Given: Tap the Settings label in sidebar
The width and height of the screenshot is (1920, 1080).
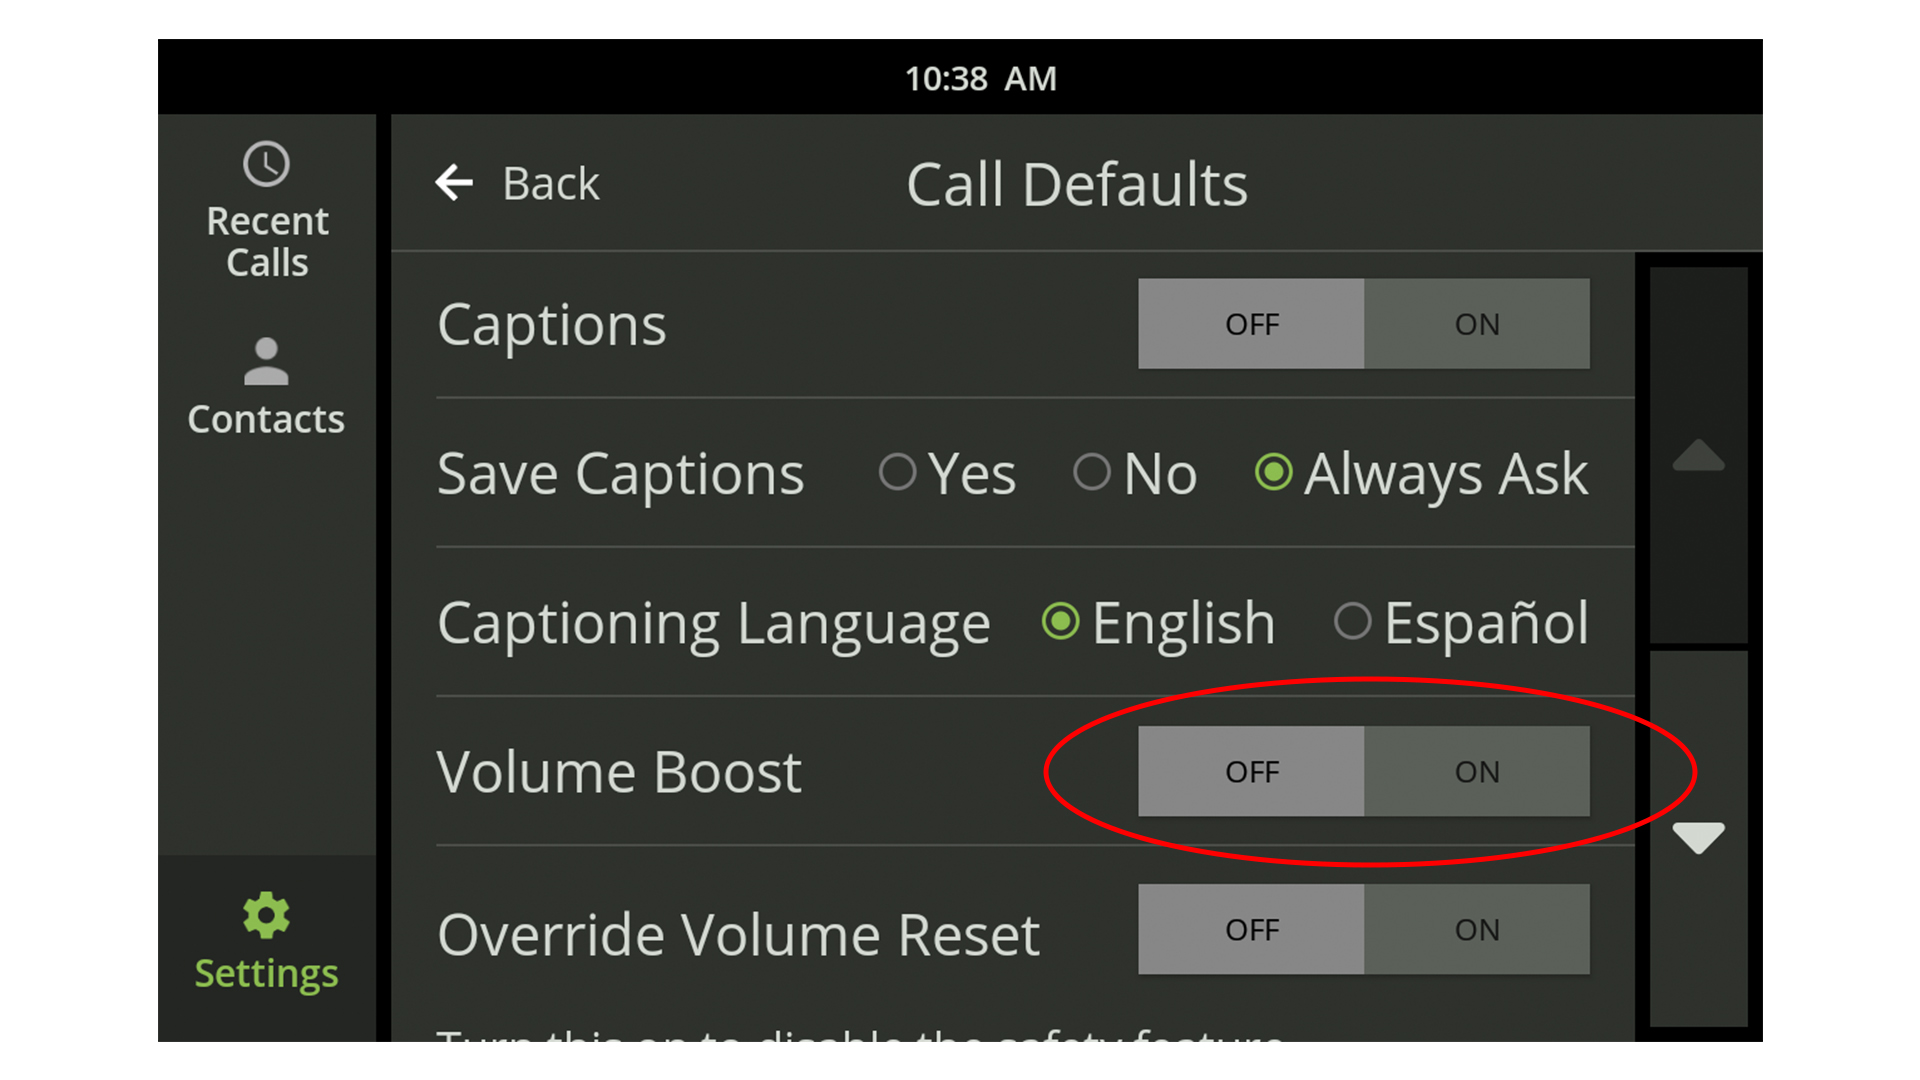Looking at the screenshot, I should (x=266, y=974).
